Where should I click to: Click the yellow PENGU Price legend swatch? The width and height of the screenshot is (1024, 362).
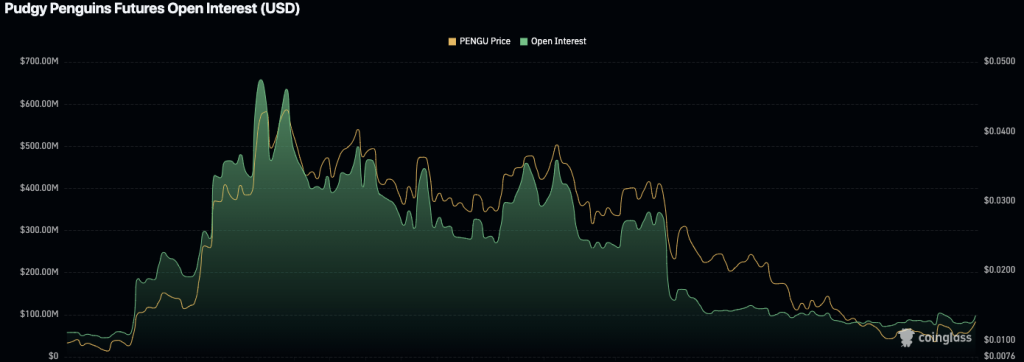click(x=451, y=42)
